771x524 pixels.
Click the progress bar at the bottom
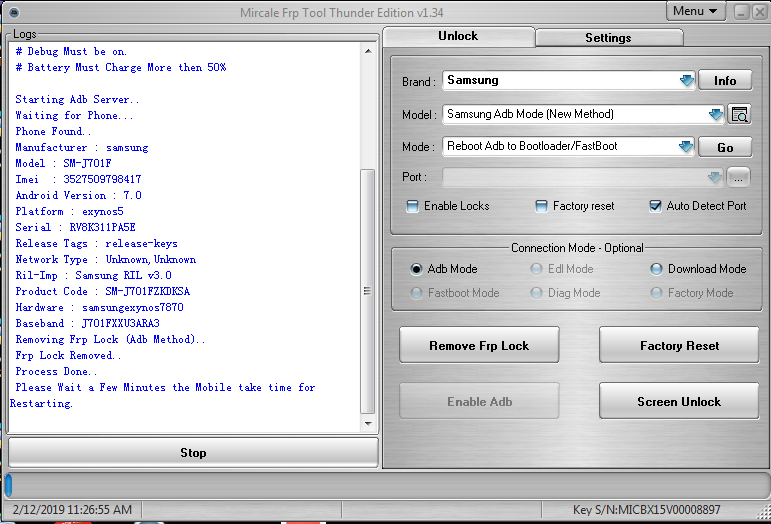(x=386, y=485)
